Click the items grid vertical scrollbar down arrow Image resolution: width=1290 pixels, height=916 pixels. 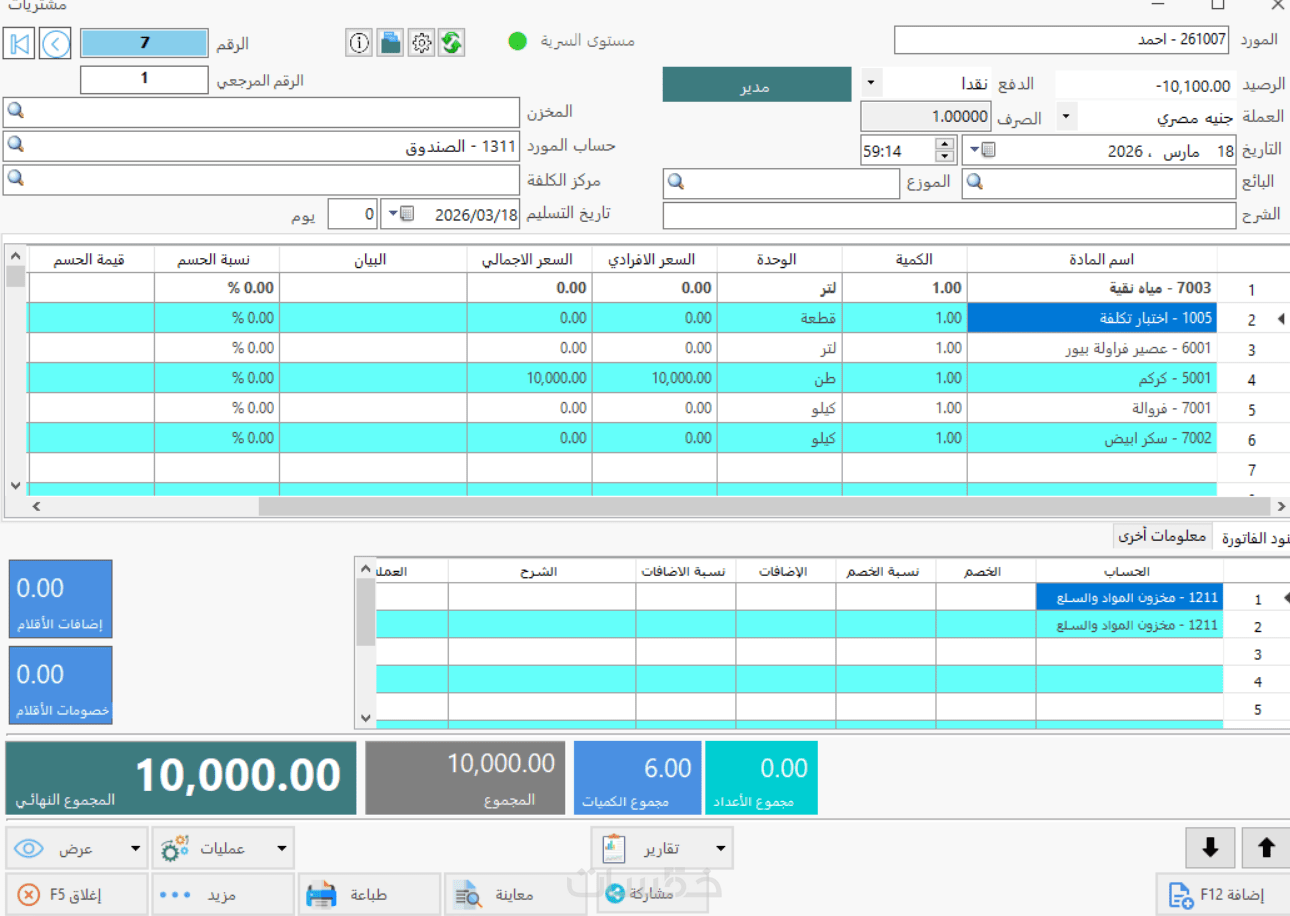(x=15, y=486)
